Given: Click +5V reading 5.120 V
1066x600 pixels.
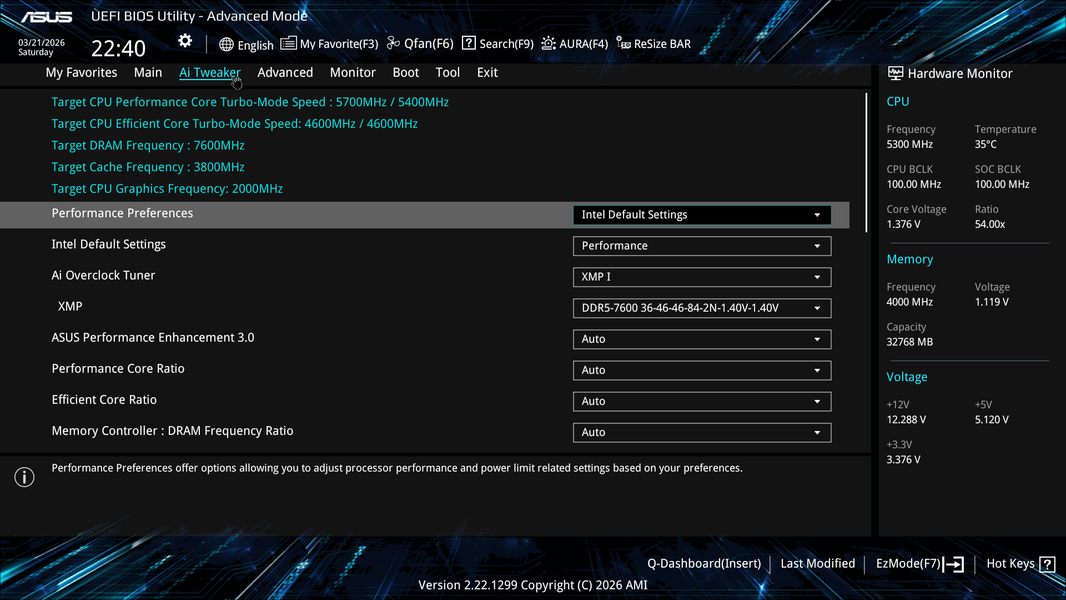Looking at the screenshot, I should point(992,420).
